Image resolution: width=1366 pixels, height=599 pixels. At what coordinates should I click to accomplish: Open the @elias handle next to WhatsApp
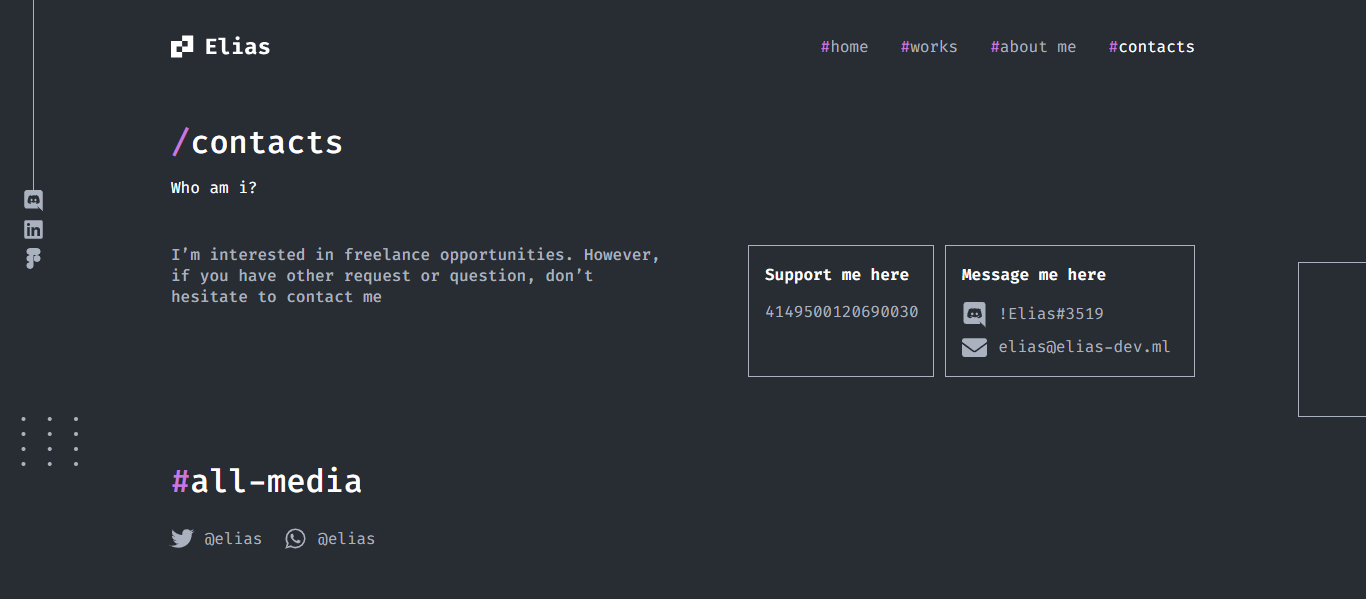346,539
